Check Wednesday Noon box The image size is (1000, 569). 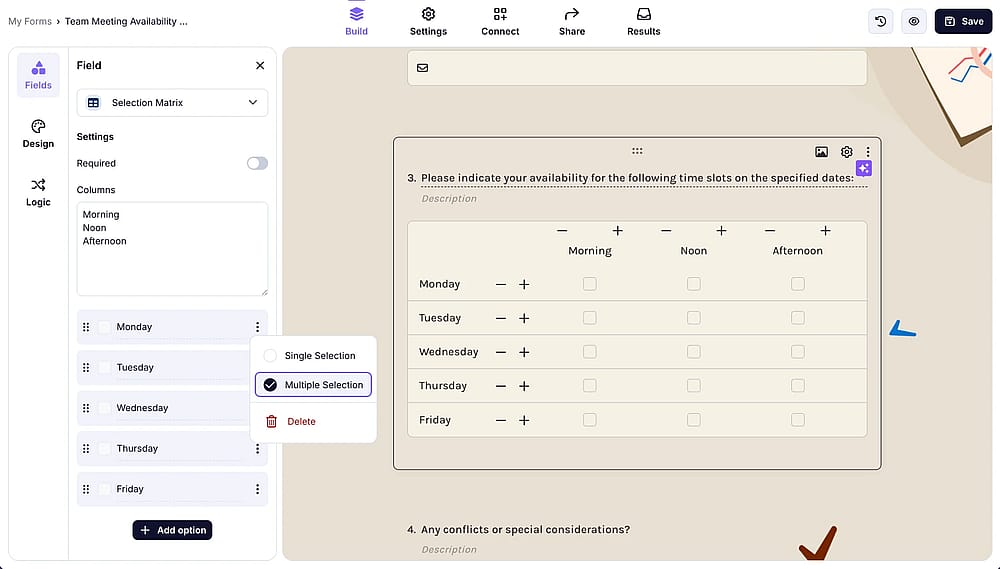tap(693, 351)
